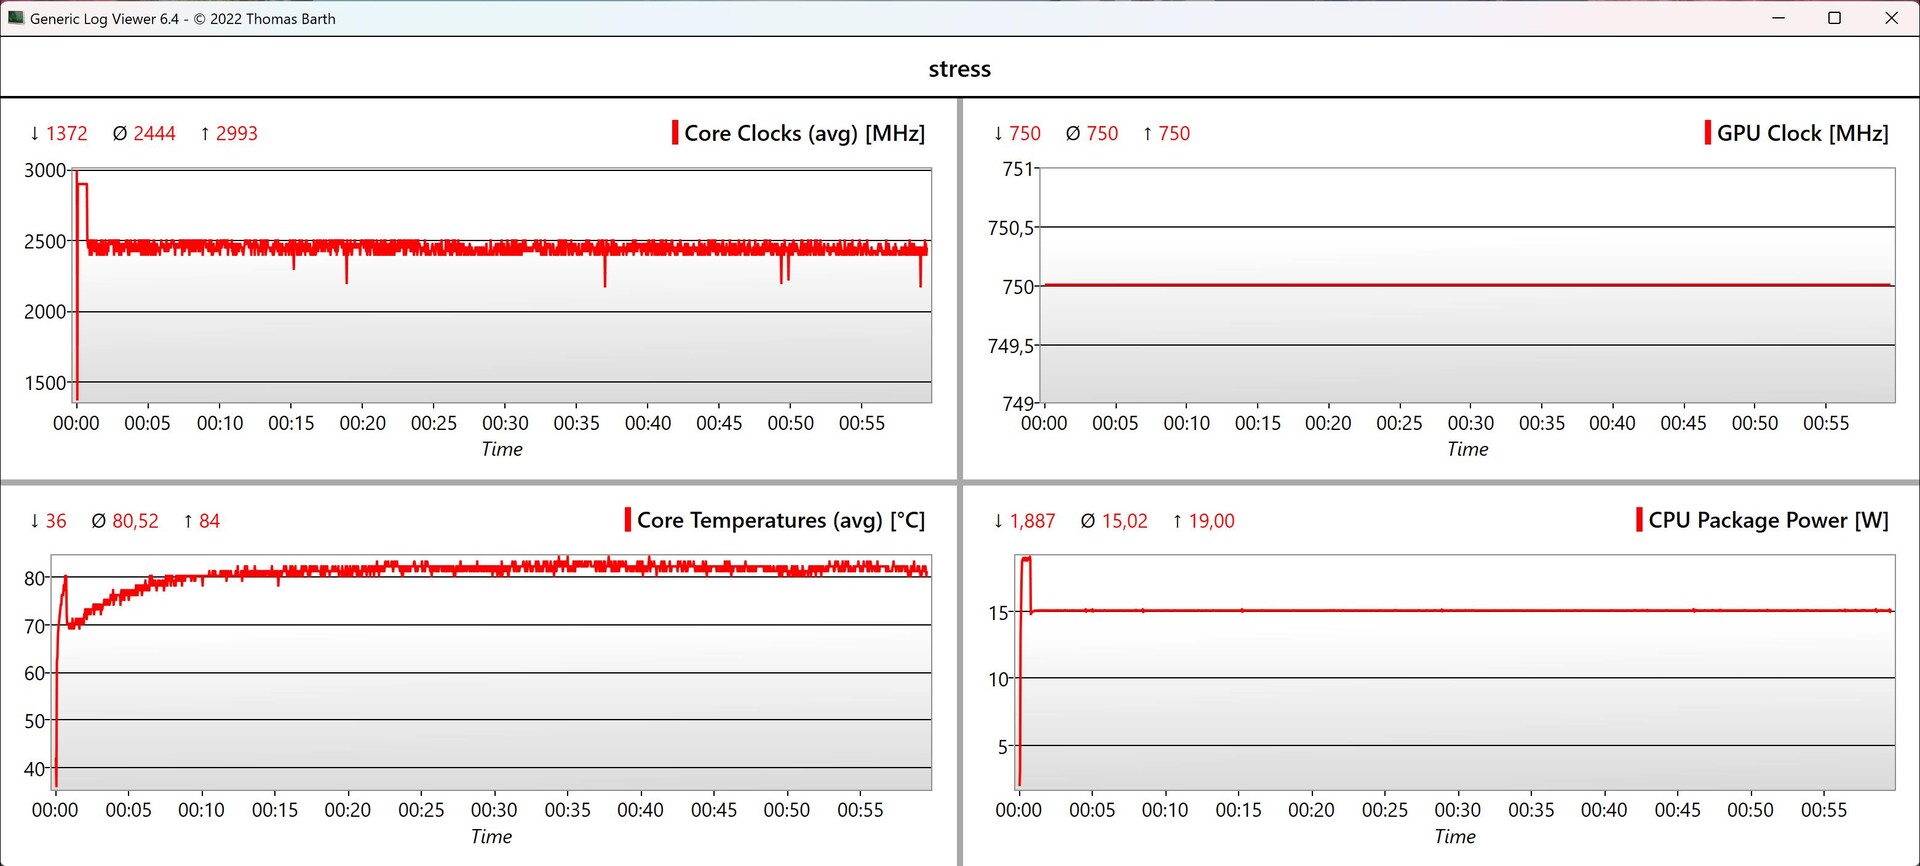Click the GPU Clock average value 750

[1102, 134]
